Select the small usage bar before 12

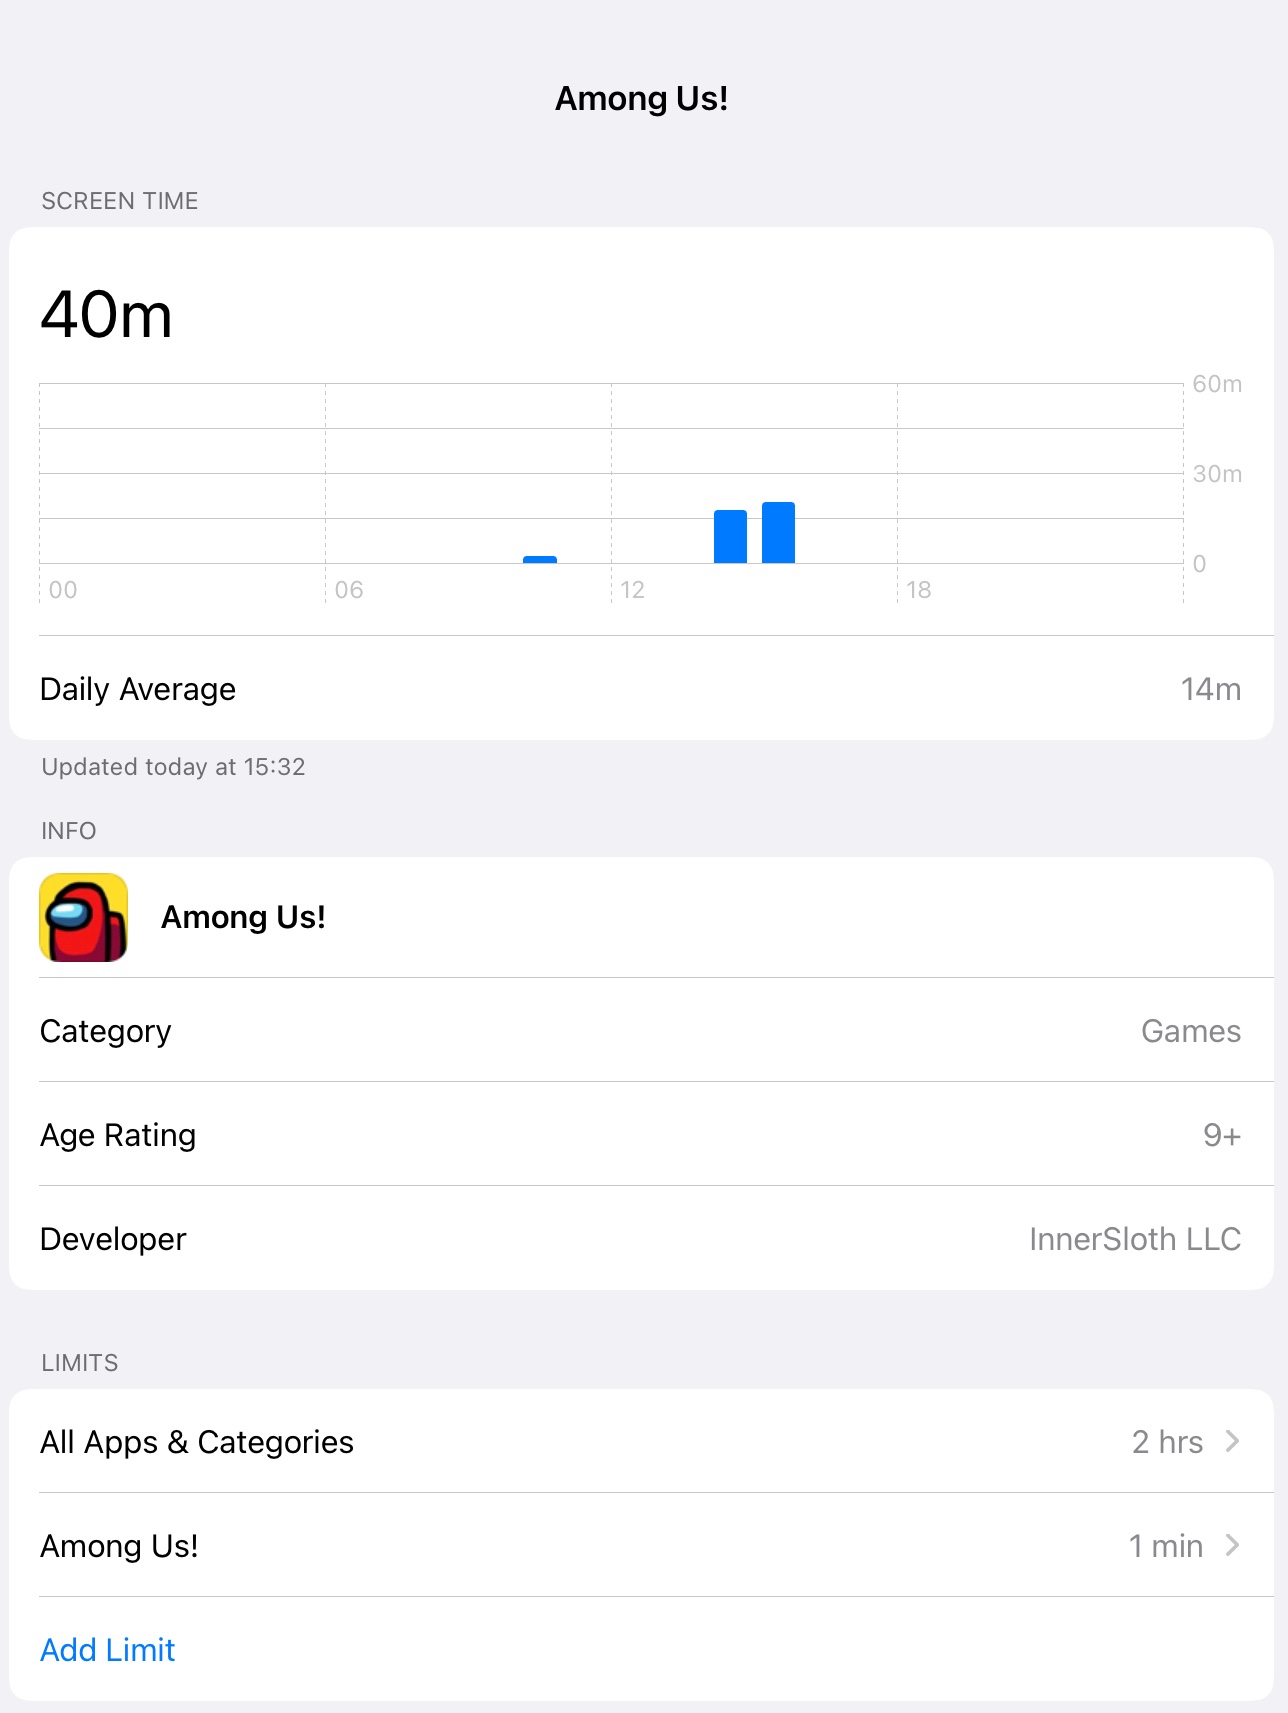pyautogui.click(x=540, y=560)
